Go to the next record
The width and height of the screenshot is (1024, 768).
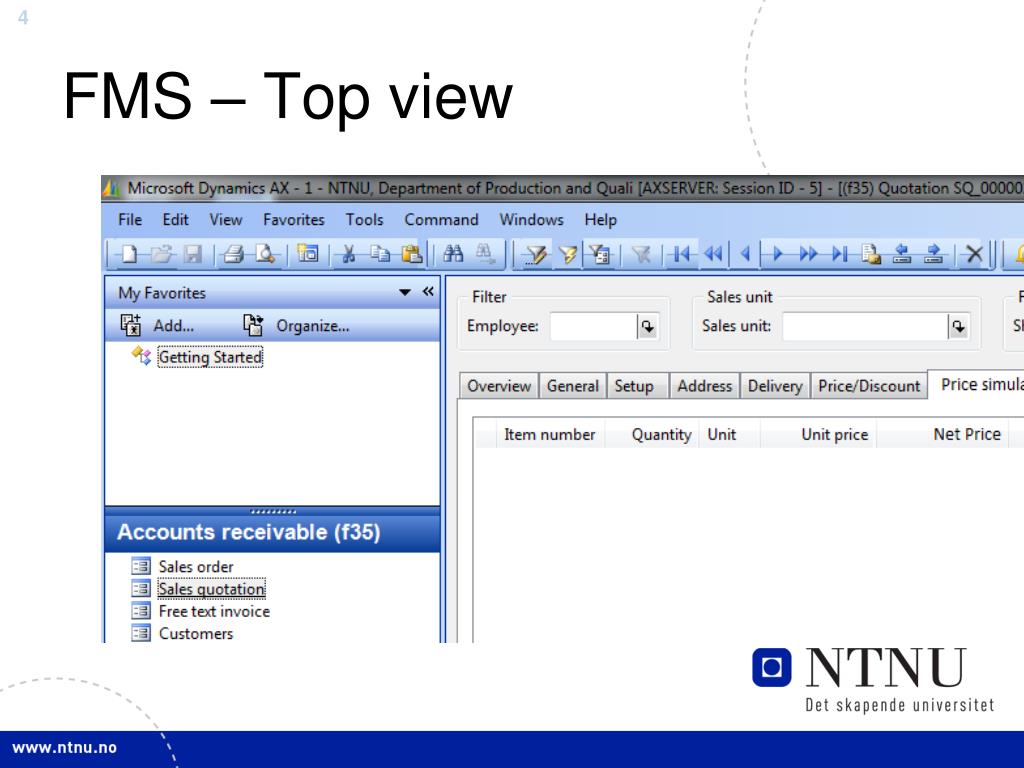point(777,253)
